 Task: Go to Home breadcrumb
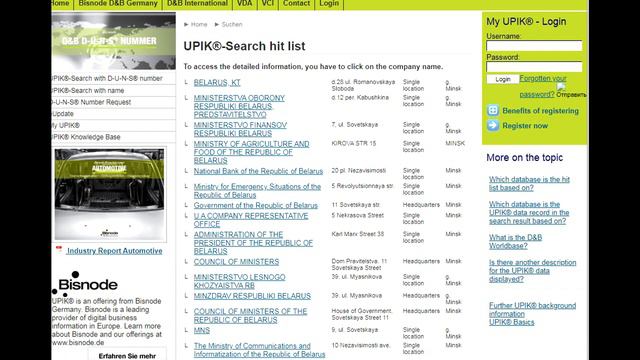coord(199,24)
